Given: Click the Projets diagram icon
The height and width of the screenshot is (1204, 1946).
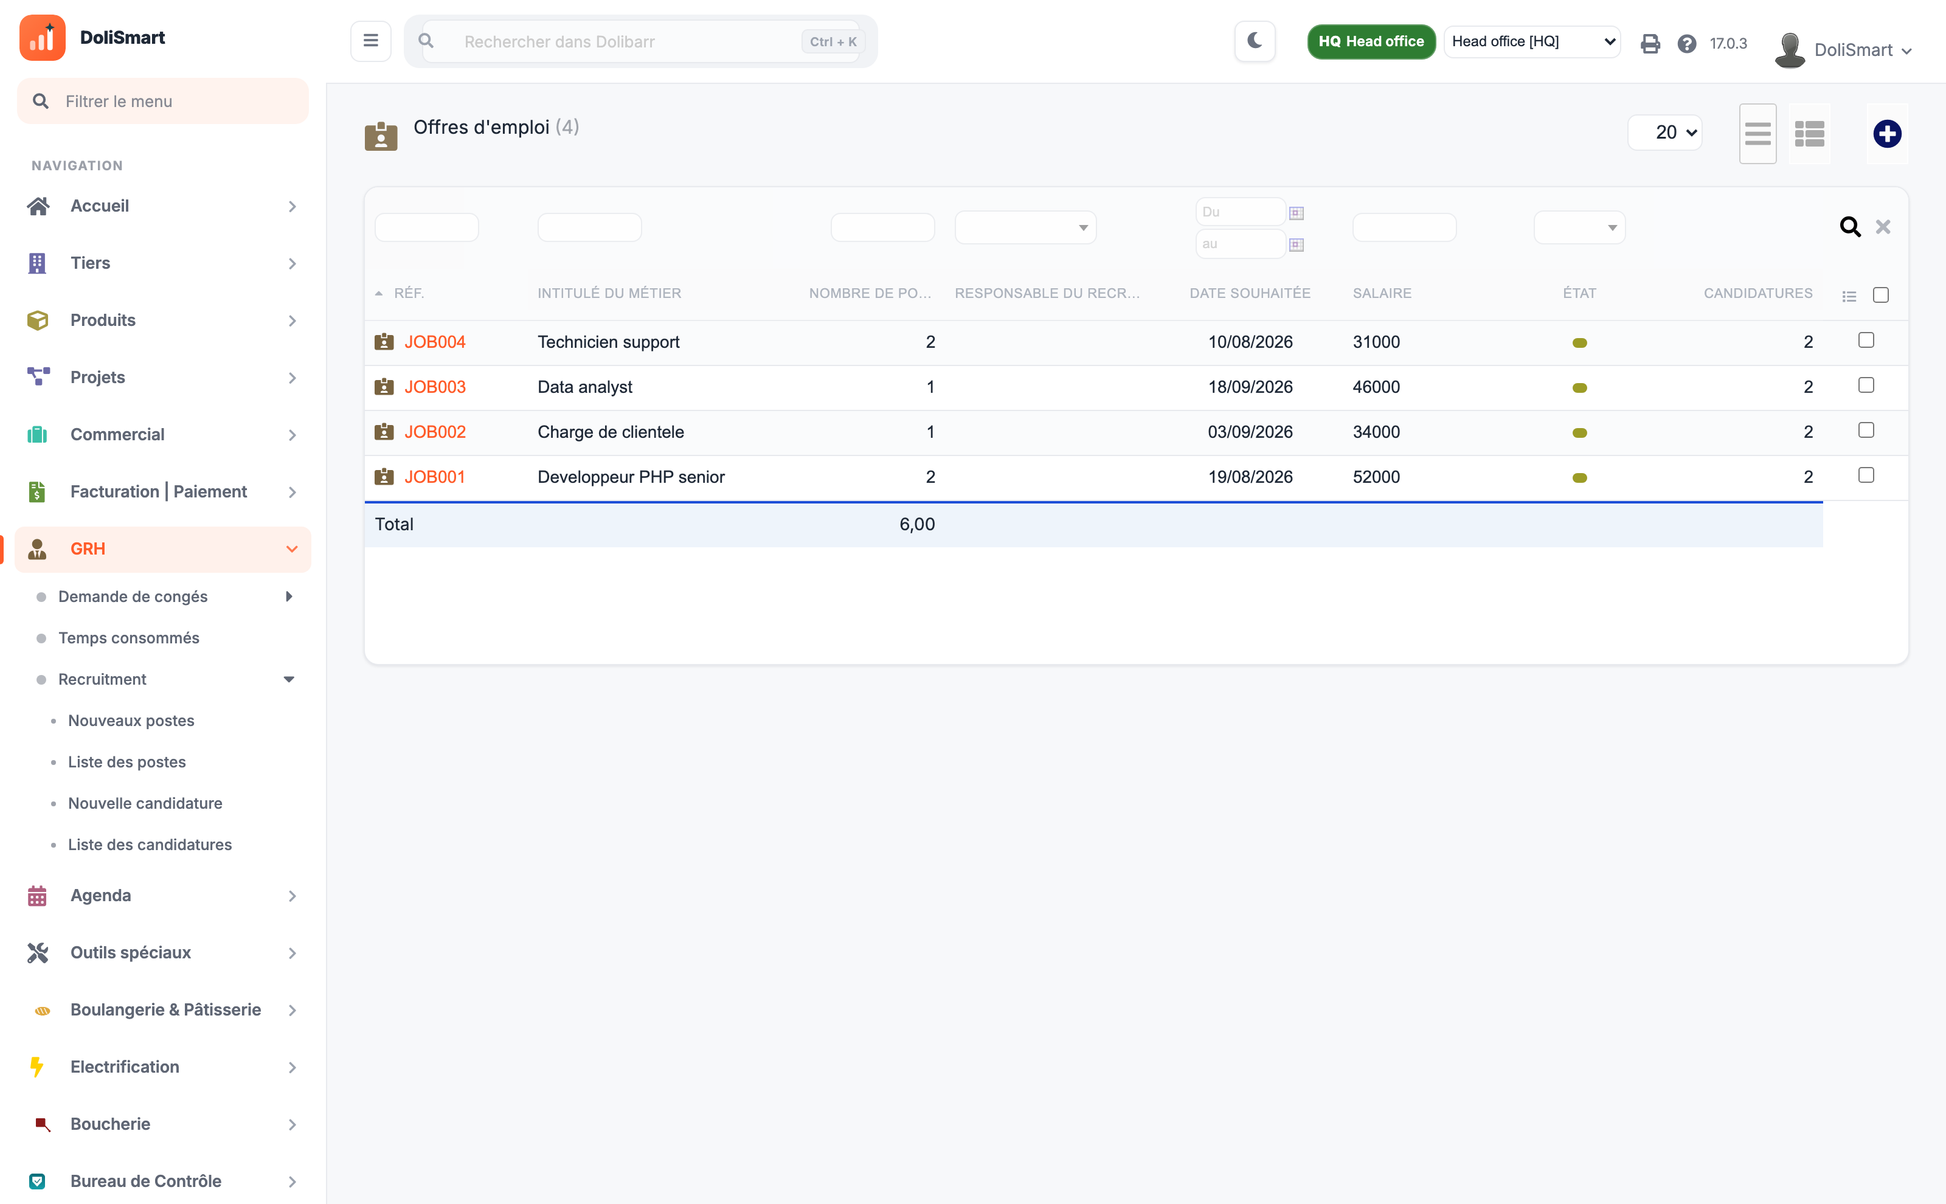Looking at the screenshot, I should pyautogui.click(x=38, y=377).
